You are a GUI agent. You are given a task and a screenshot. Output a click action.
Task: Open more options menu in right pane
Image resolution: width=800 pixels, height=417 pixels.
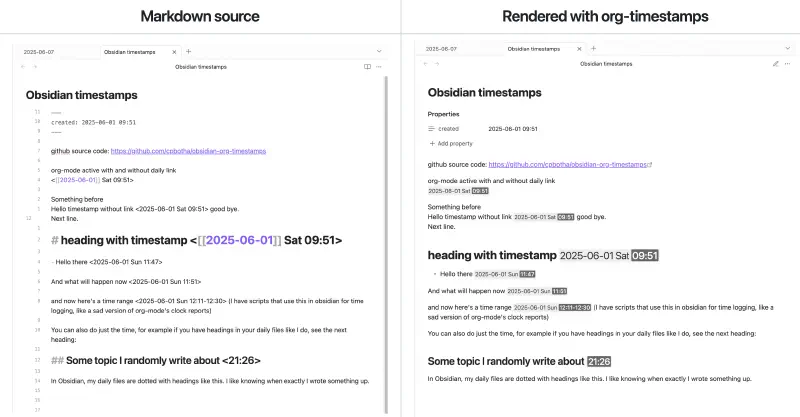click(787, 64)
